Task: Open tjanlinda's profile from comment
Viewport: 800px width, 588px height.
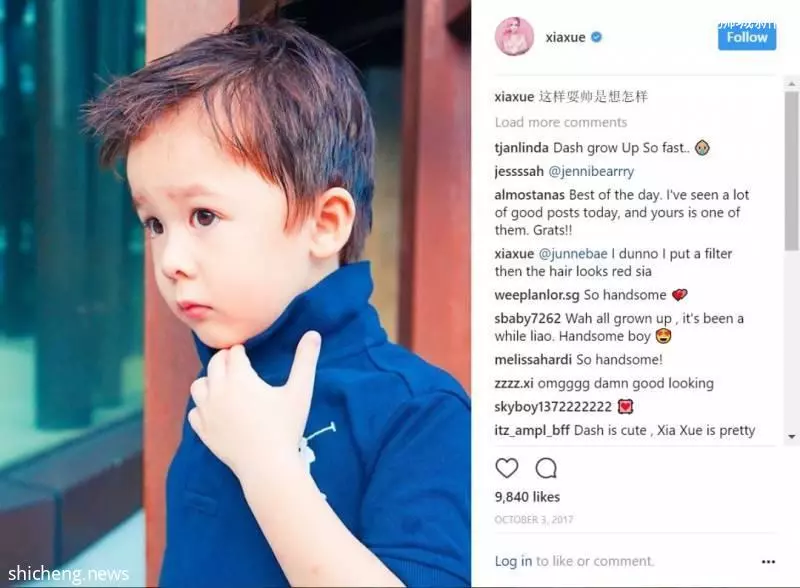Action: [x=521, y=148]
